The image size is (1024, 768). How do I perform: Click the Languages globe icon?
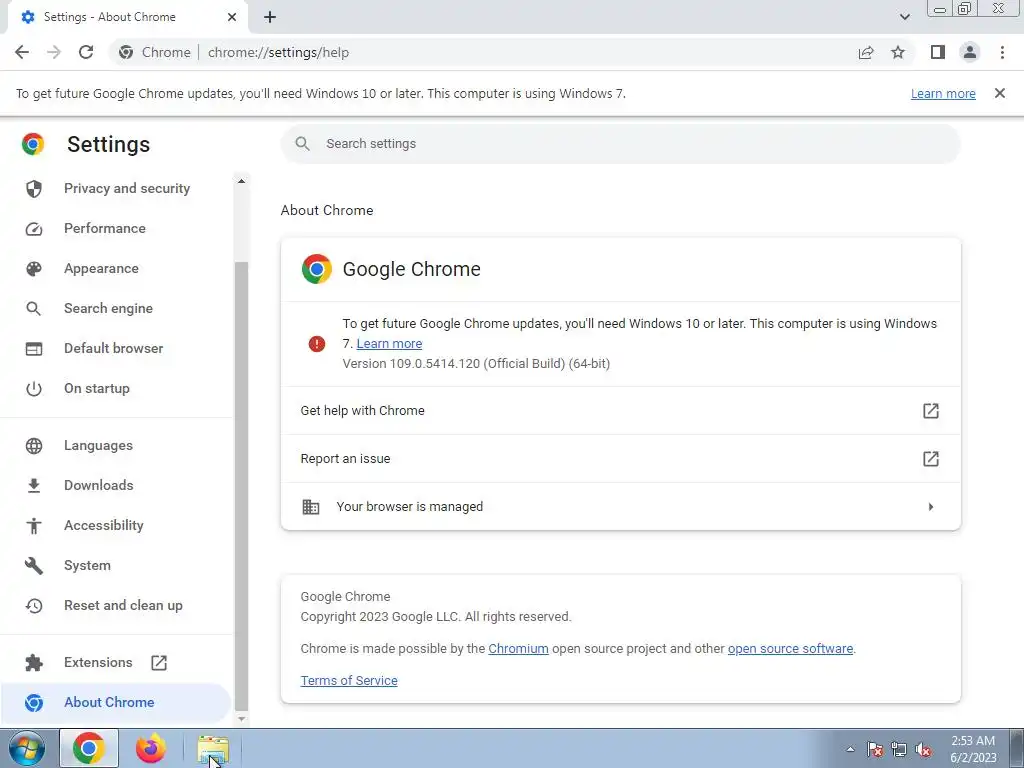pos(34,445)
